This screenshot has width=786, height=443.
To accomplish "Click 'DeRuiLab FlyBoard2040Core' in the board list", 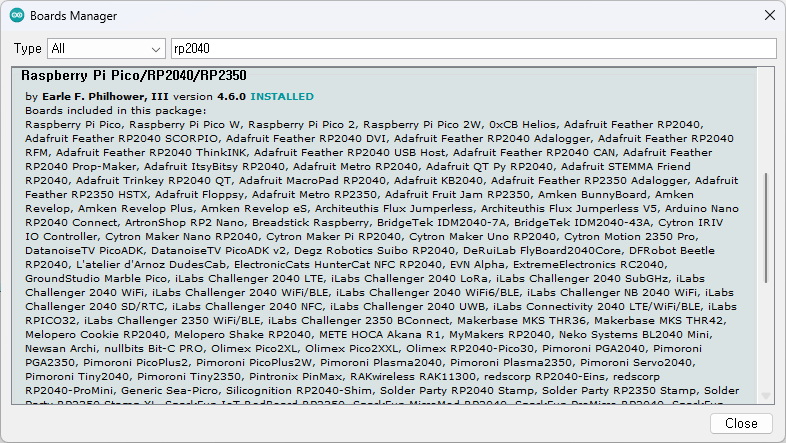I will pos(542,251).
